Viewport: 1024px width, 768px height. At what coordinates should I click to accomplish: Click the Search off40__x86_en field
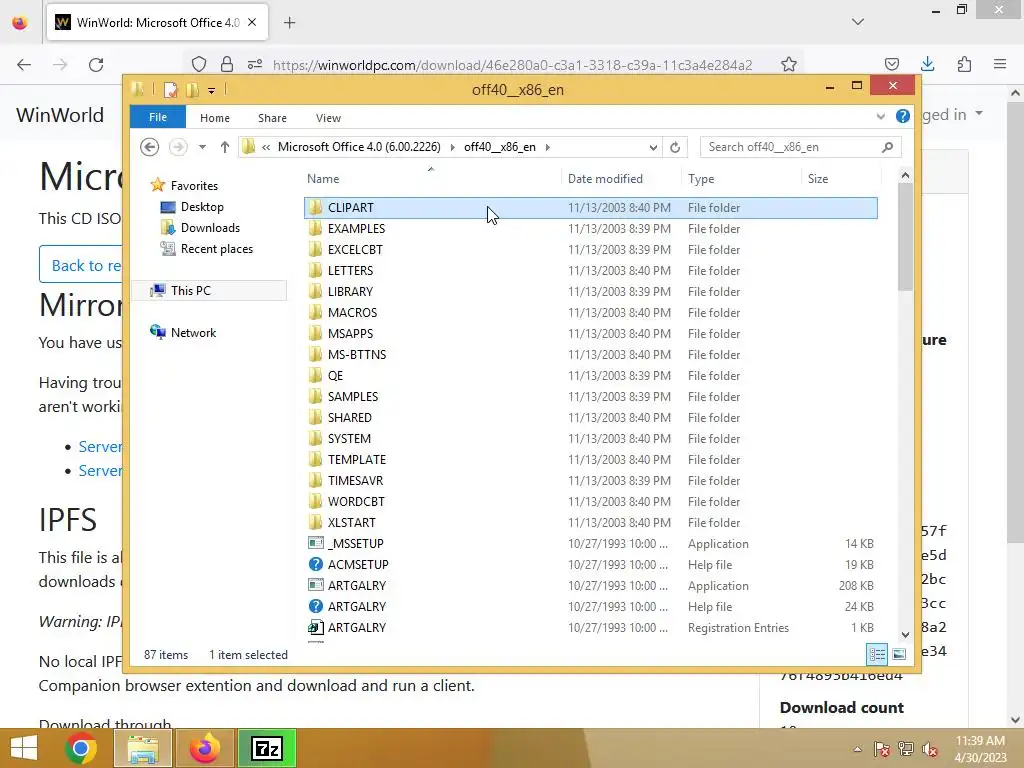point(792,147)
